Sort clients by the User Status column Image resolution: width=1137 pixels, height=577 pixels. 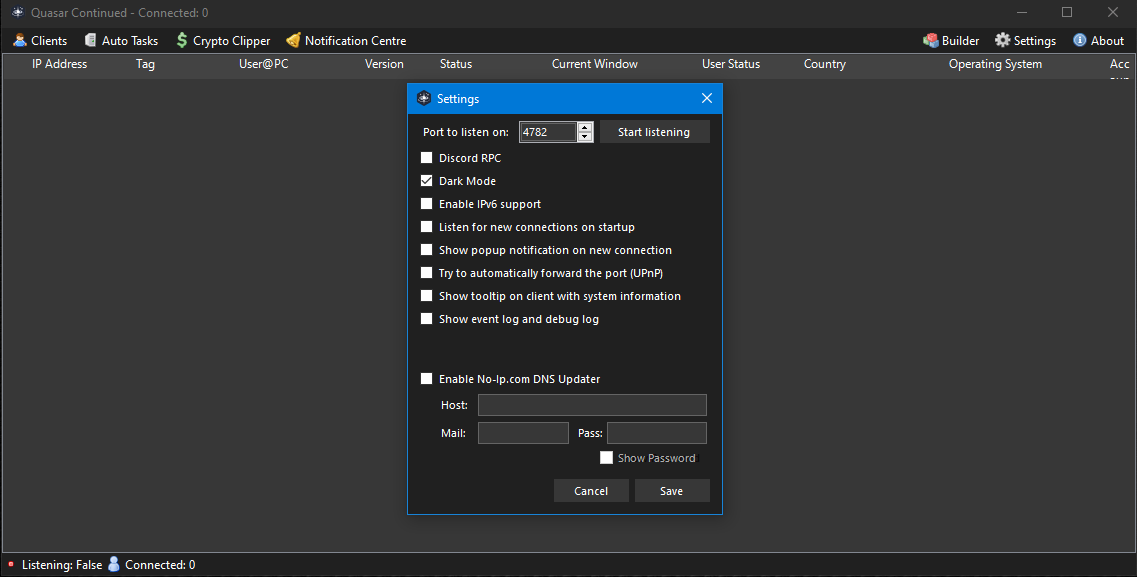[731, 64]
